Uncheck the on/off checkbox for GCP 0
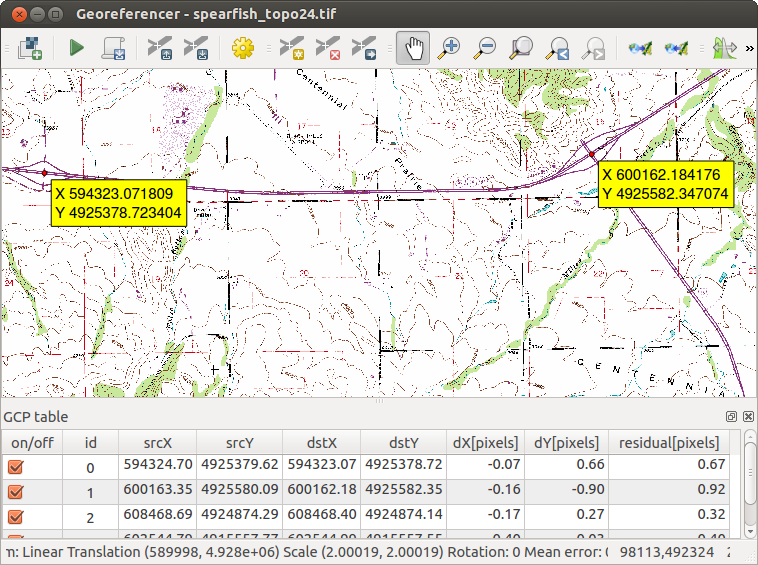This screenshot has height=565, width=758. (x=16, y=467)
